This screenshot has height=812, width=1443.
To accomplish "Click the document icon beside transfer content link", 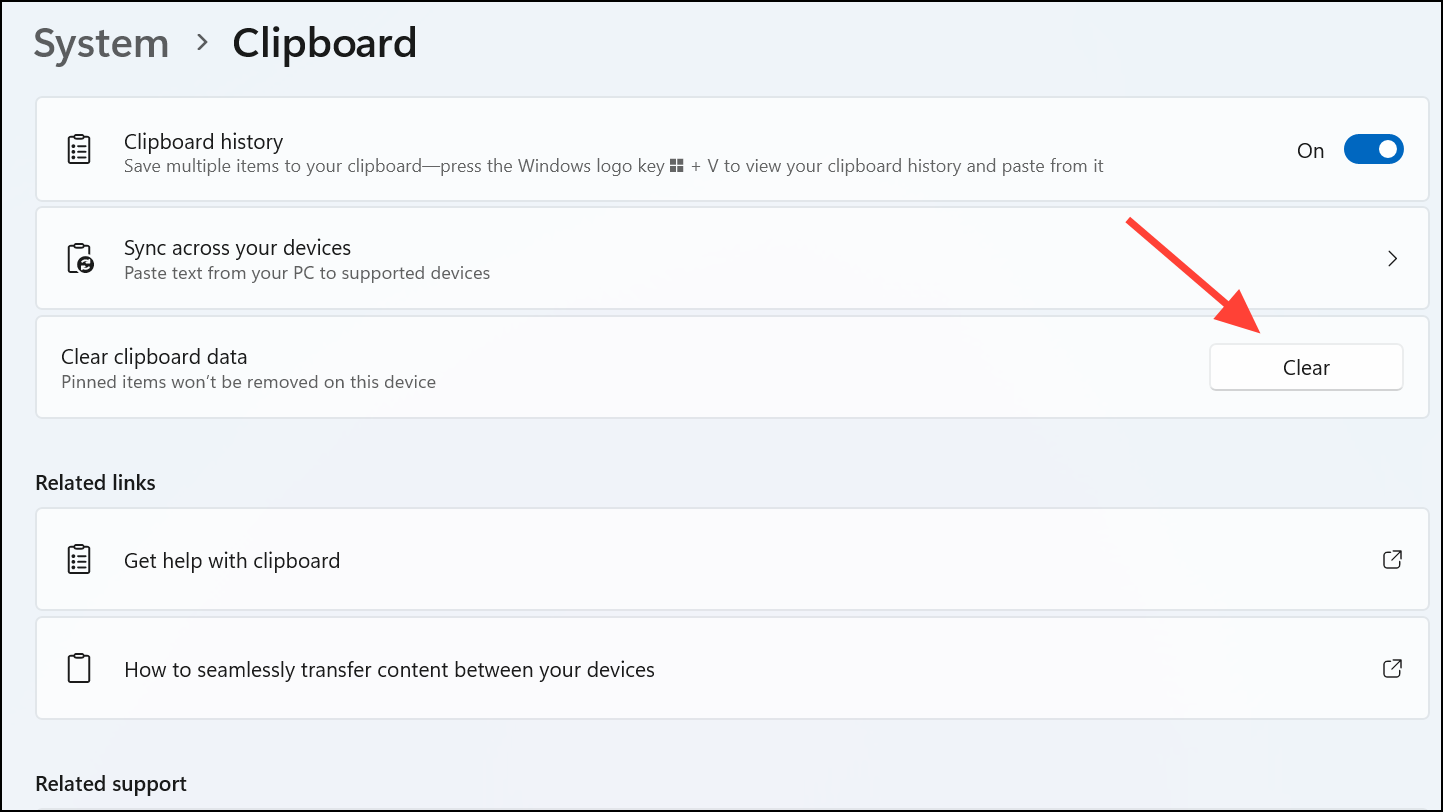I will point(78,668).
